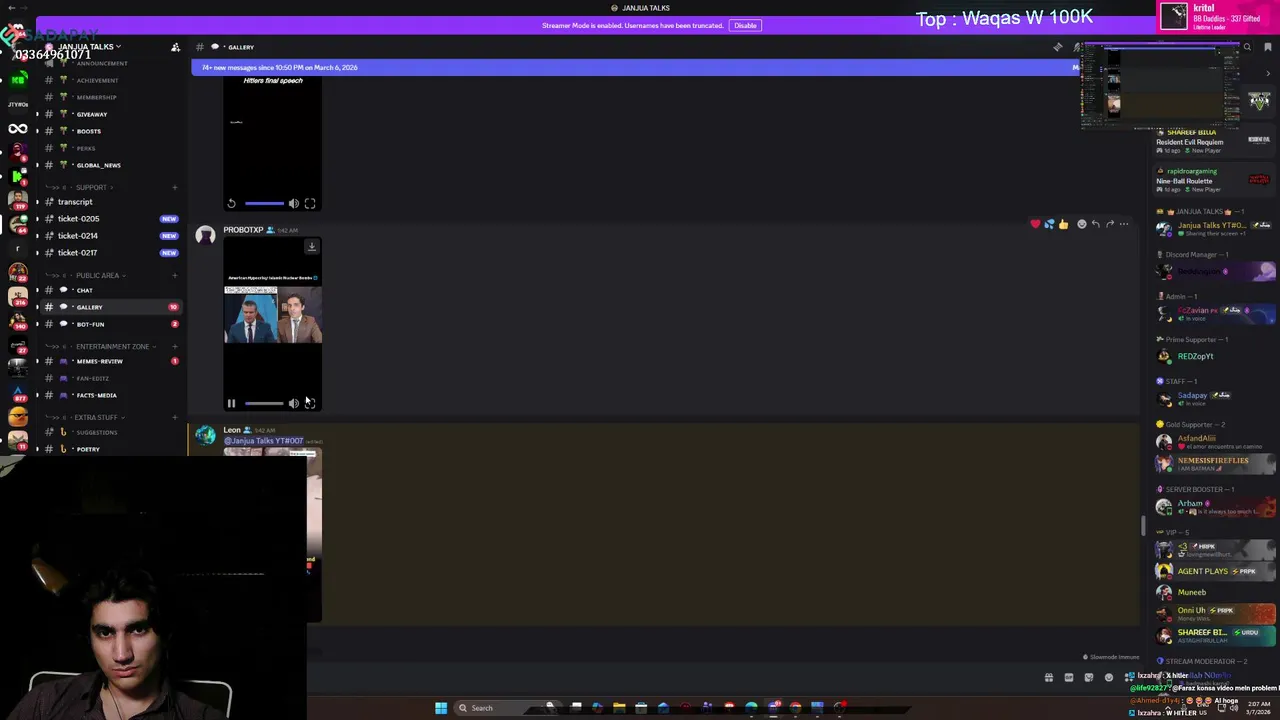Mute the PROBOTXP video volume
This screenshot has width=1280, height=720.
[x=294, y=404]
